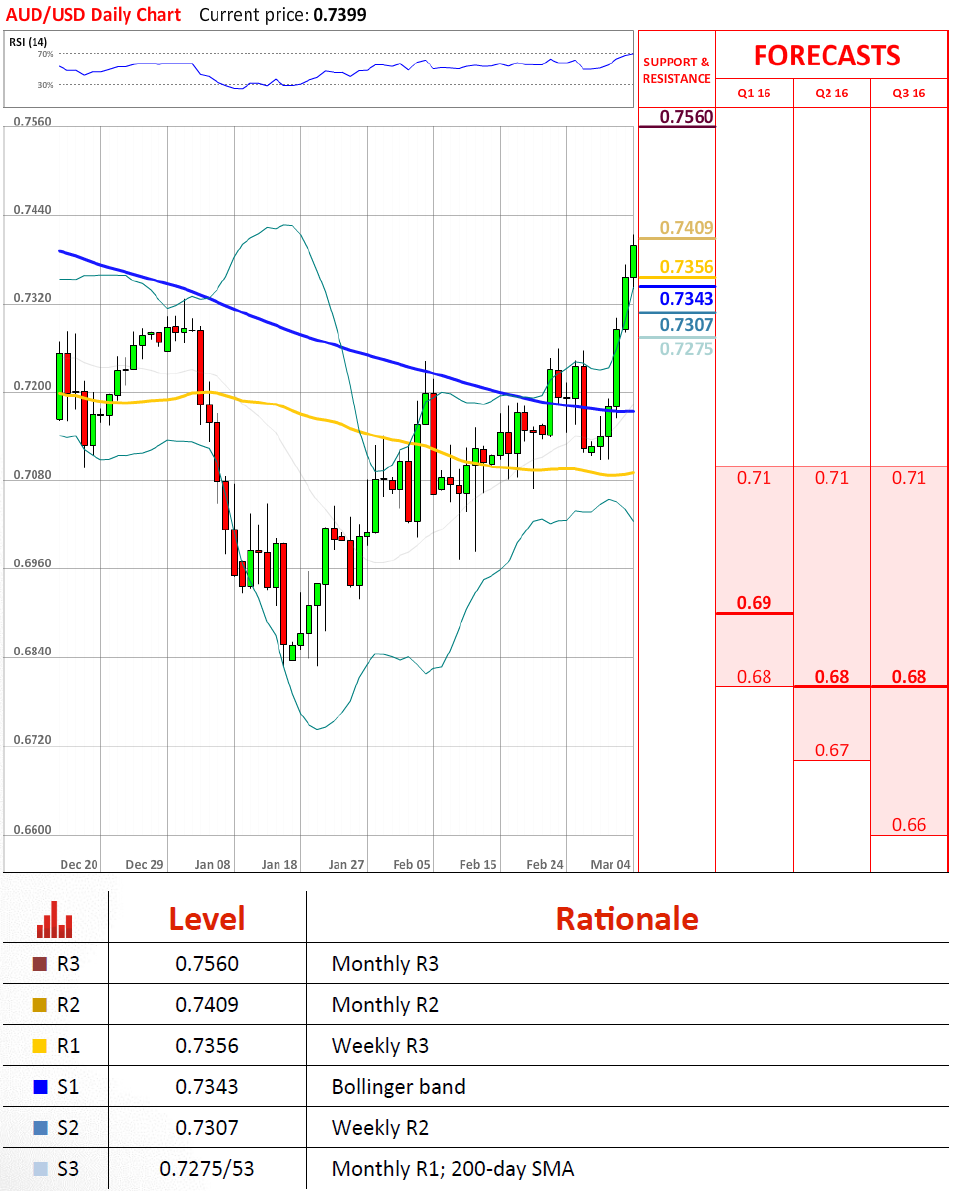The height and width of the screenshot is (1191, 957).
Task: Click the 0.71 value in Q1 16 column
Action: click(753, 478)
